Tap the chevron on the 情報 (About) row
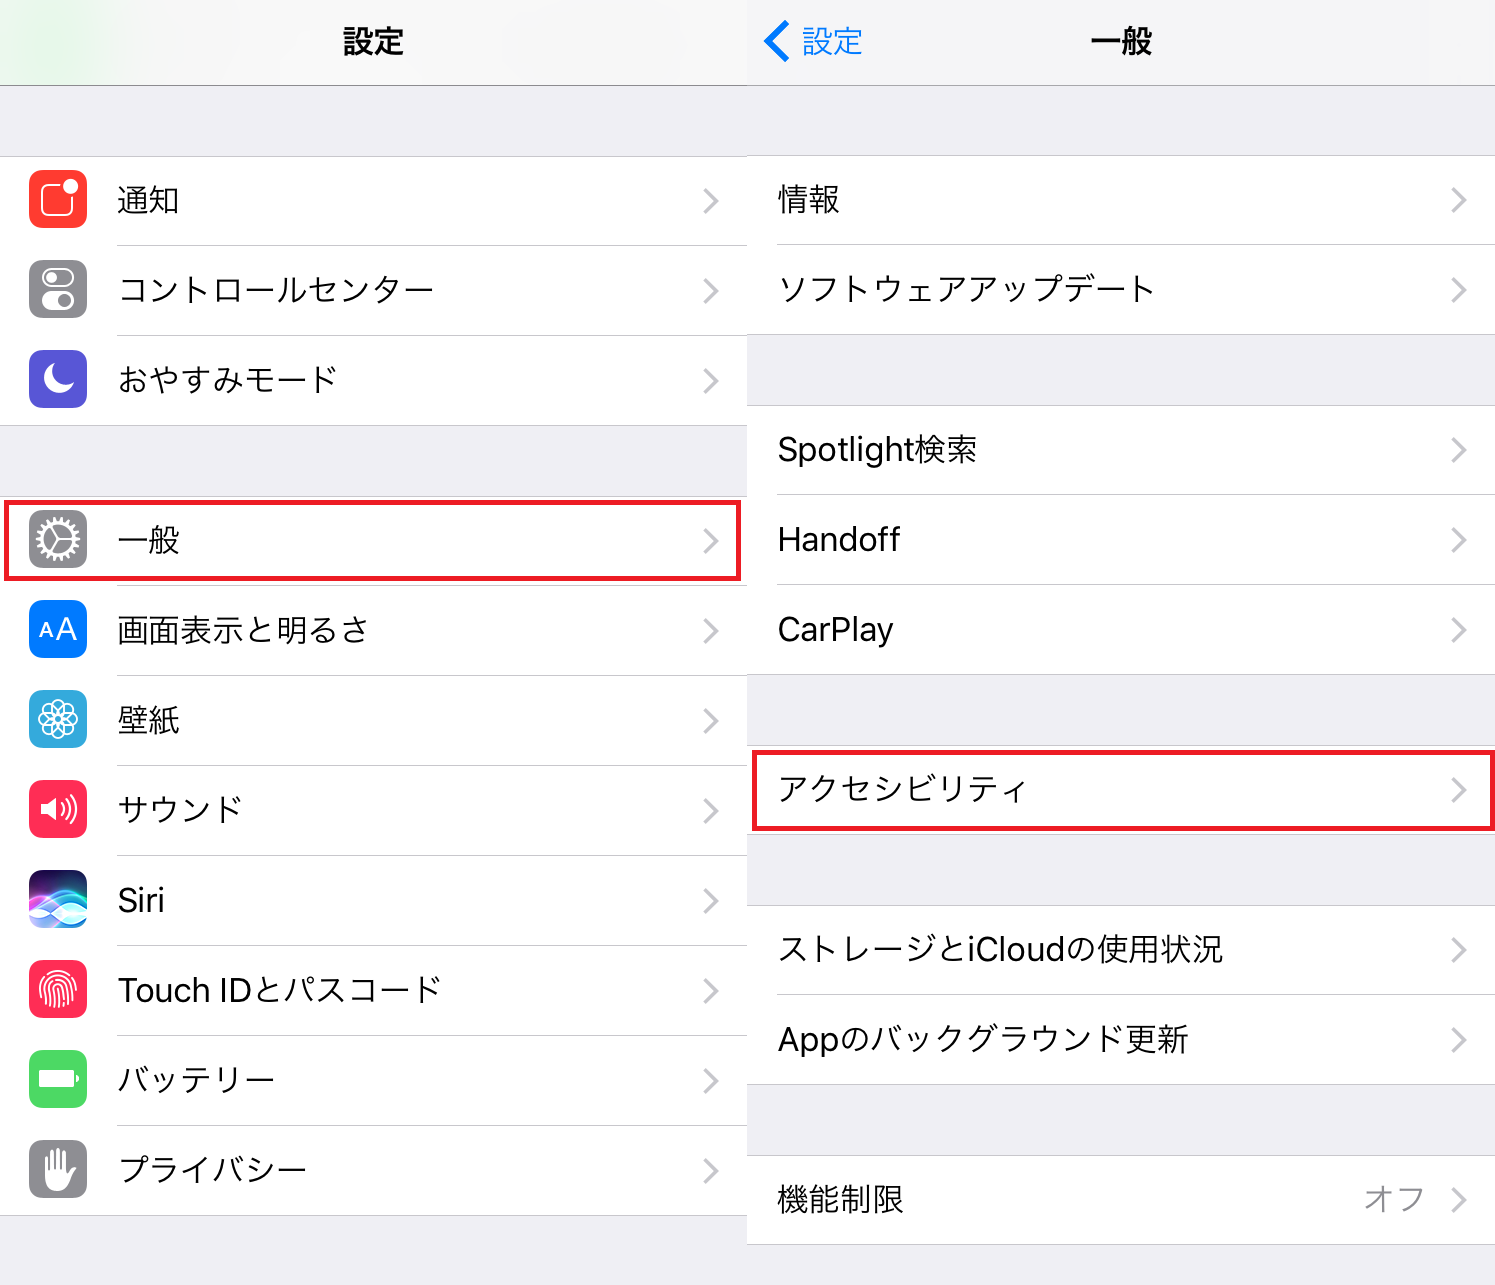This screenshot has width=1495, height=1285. point(1458,200)
